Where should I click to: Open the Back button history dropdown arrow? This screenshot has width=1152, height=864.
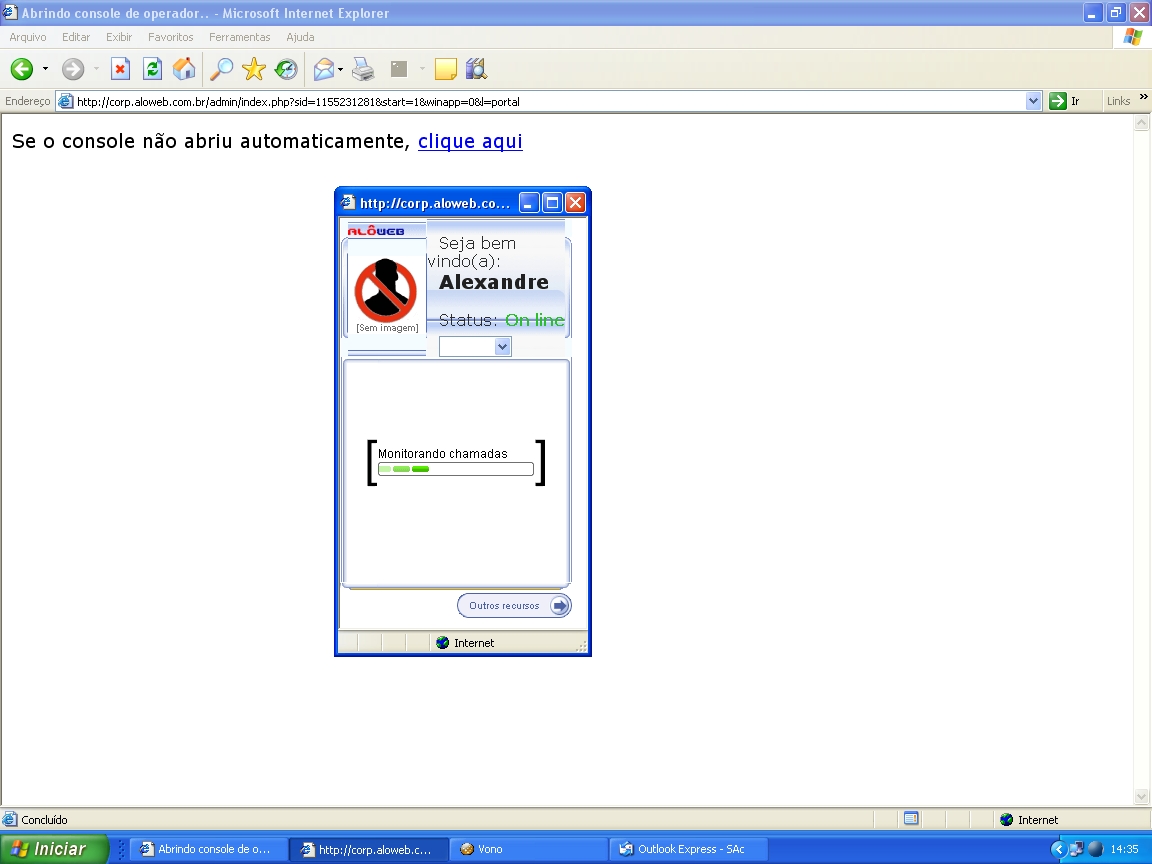[x=46, y=69]
